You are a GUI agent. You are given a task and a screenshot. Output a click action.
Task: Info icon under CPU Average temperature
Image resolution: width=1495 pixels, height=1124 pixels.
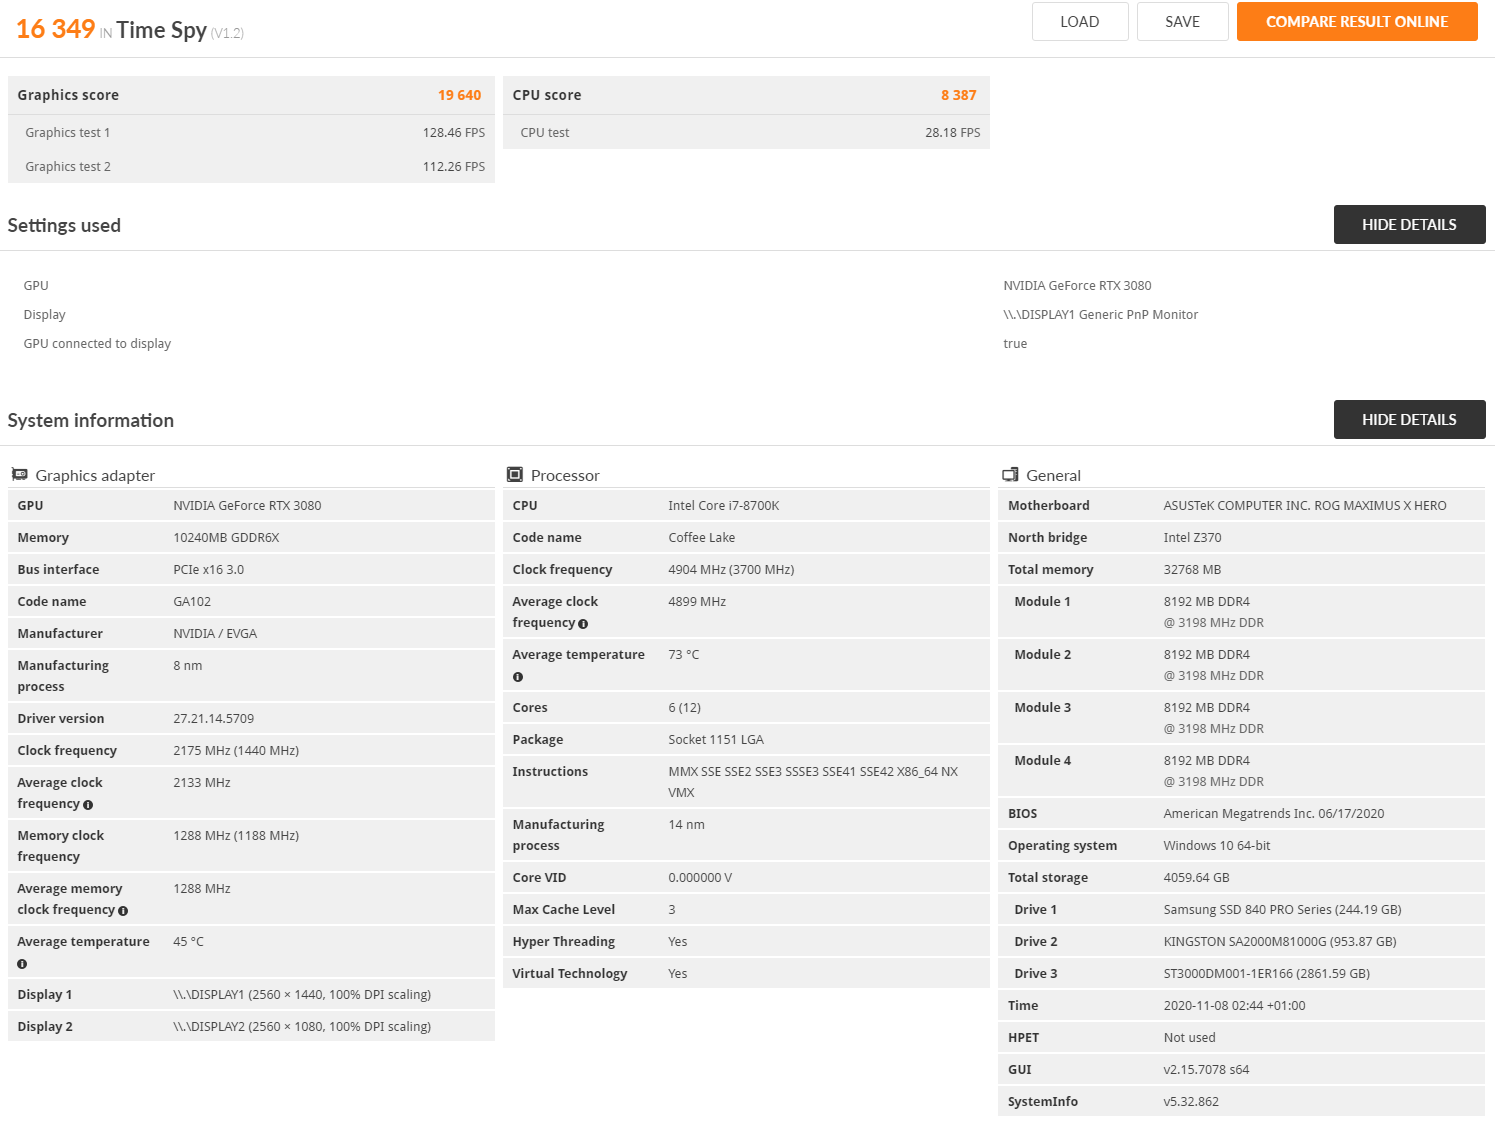518,677
